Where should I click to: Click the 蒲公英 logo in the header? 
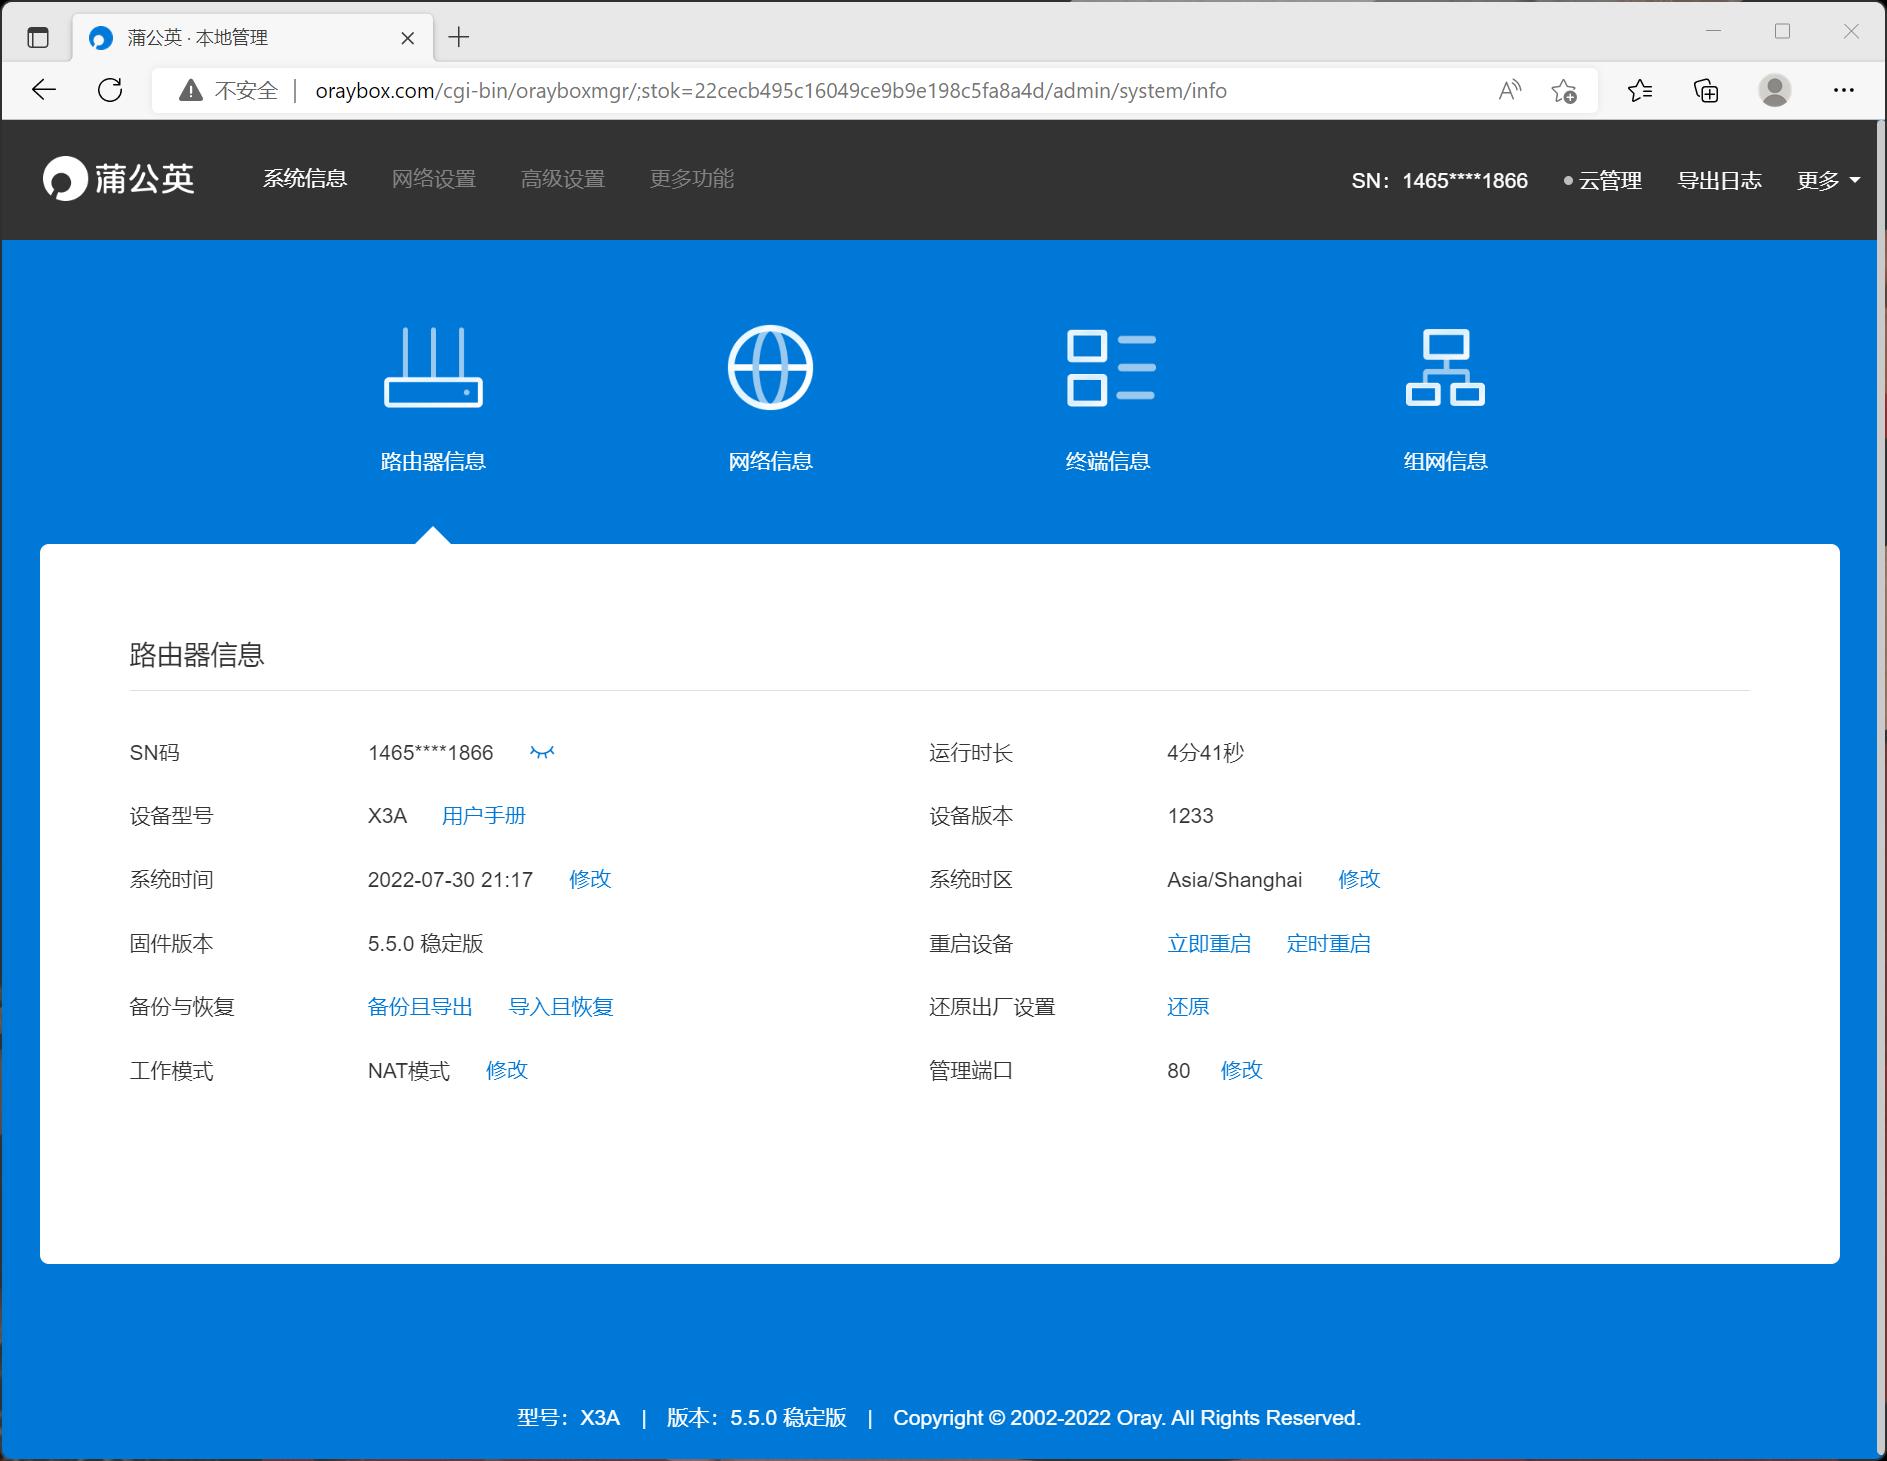pos(119,179)
